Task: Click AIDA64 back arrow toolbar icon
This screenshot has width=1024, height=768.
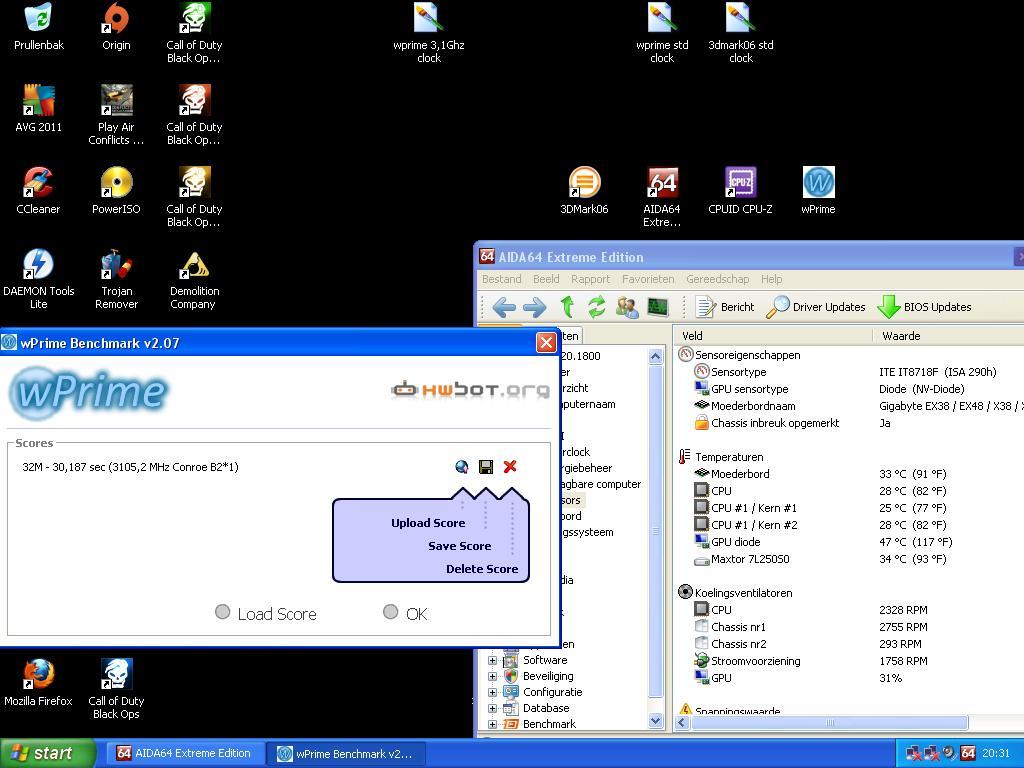Action: [x=504, y=307]
